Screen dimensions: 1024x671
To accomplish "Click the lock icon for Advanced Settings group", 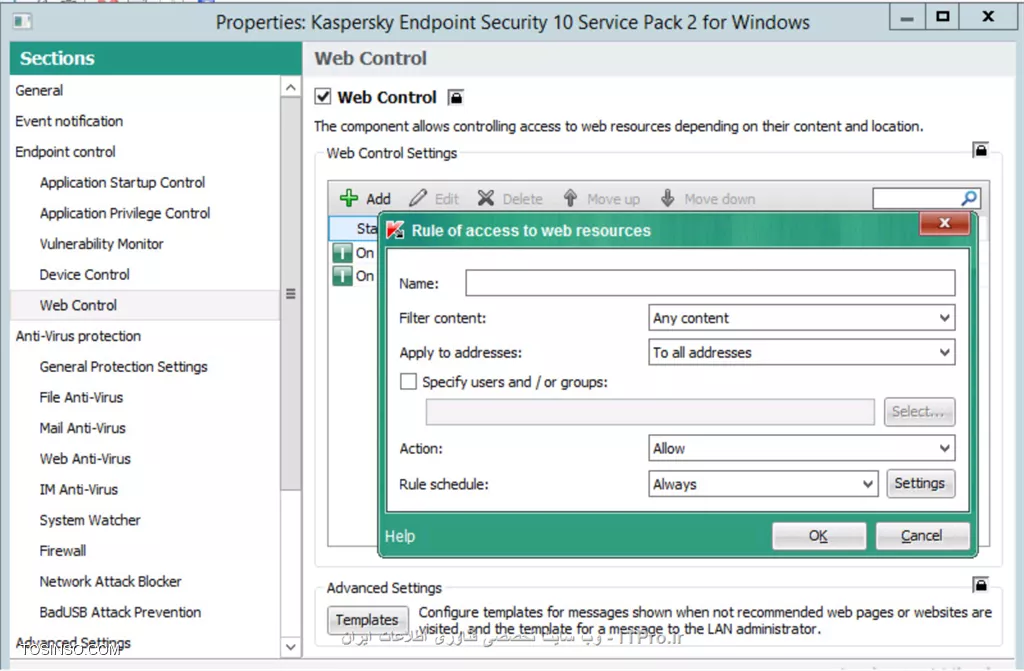I will pos(980,585).
